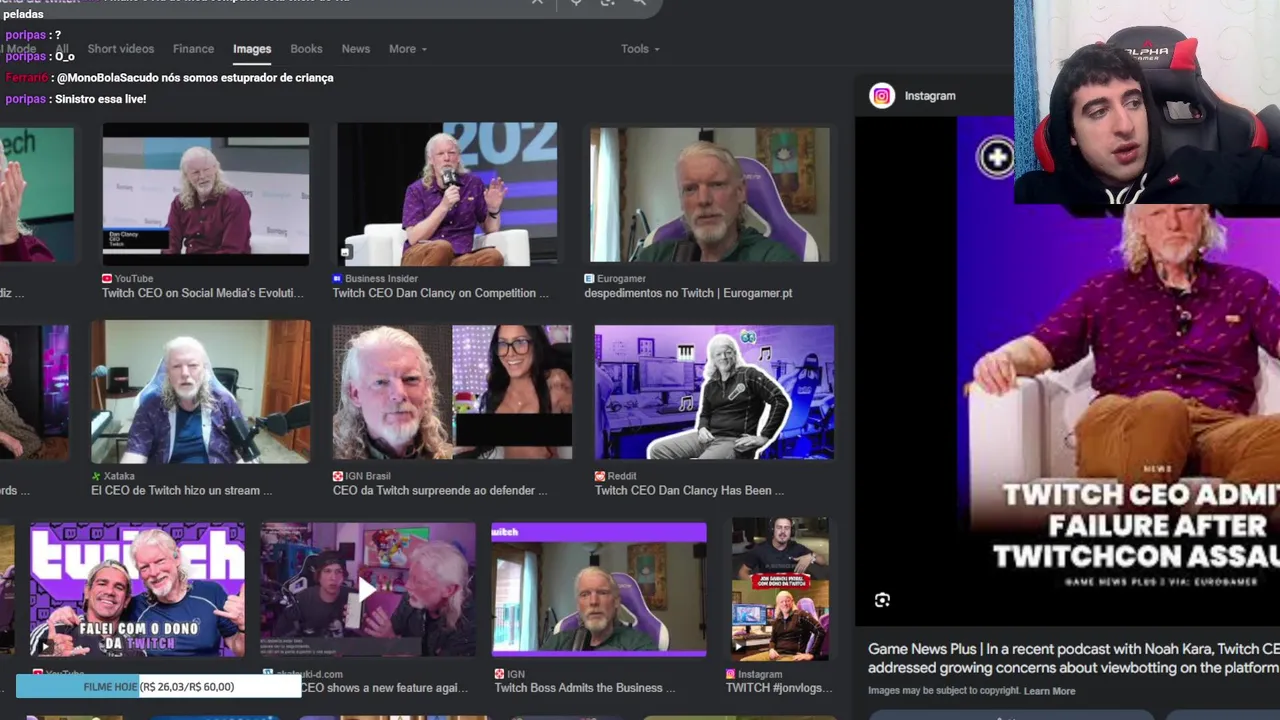Click chat message 'Sinistro essa live!'

click(x=100, y=99)
